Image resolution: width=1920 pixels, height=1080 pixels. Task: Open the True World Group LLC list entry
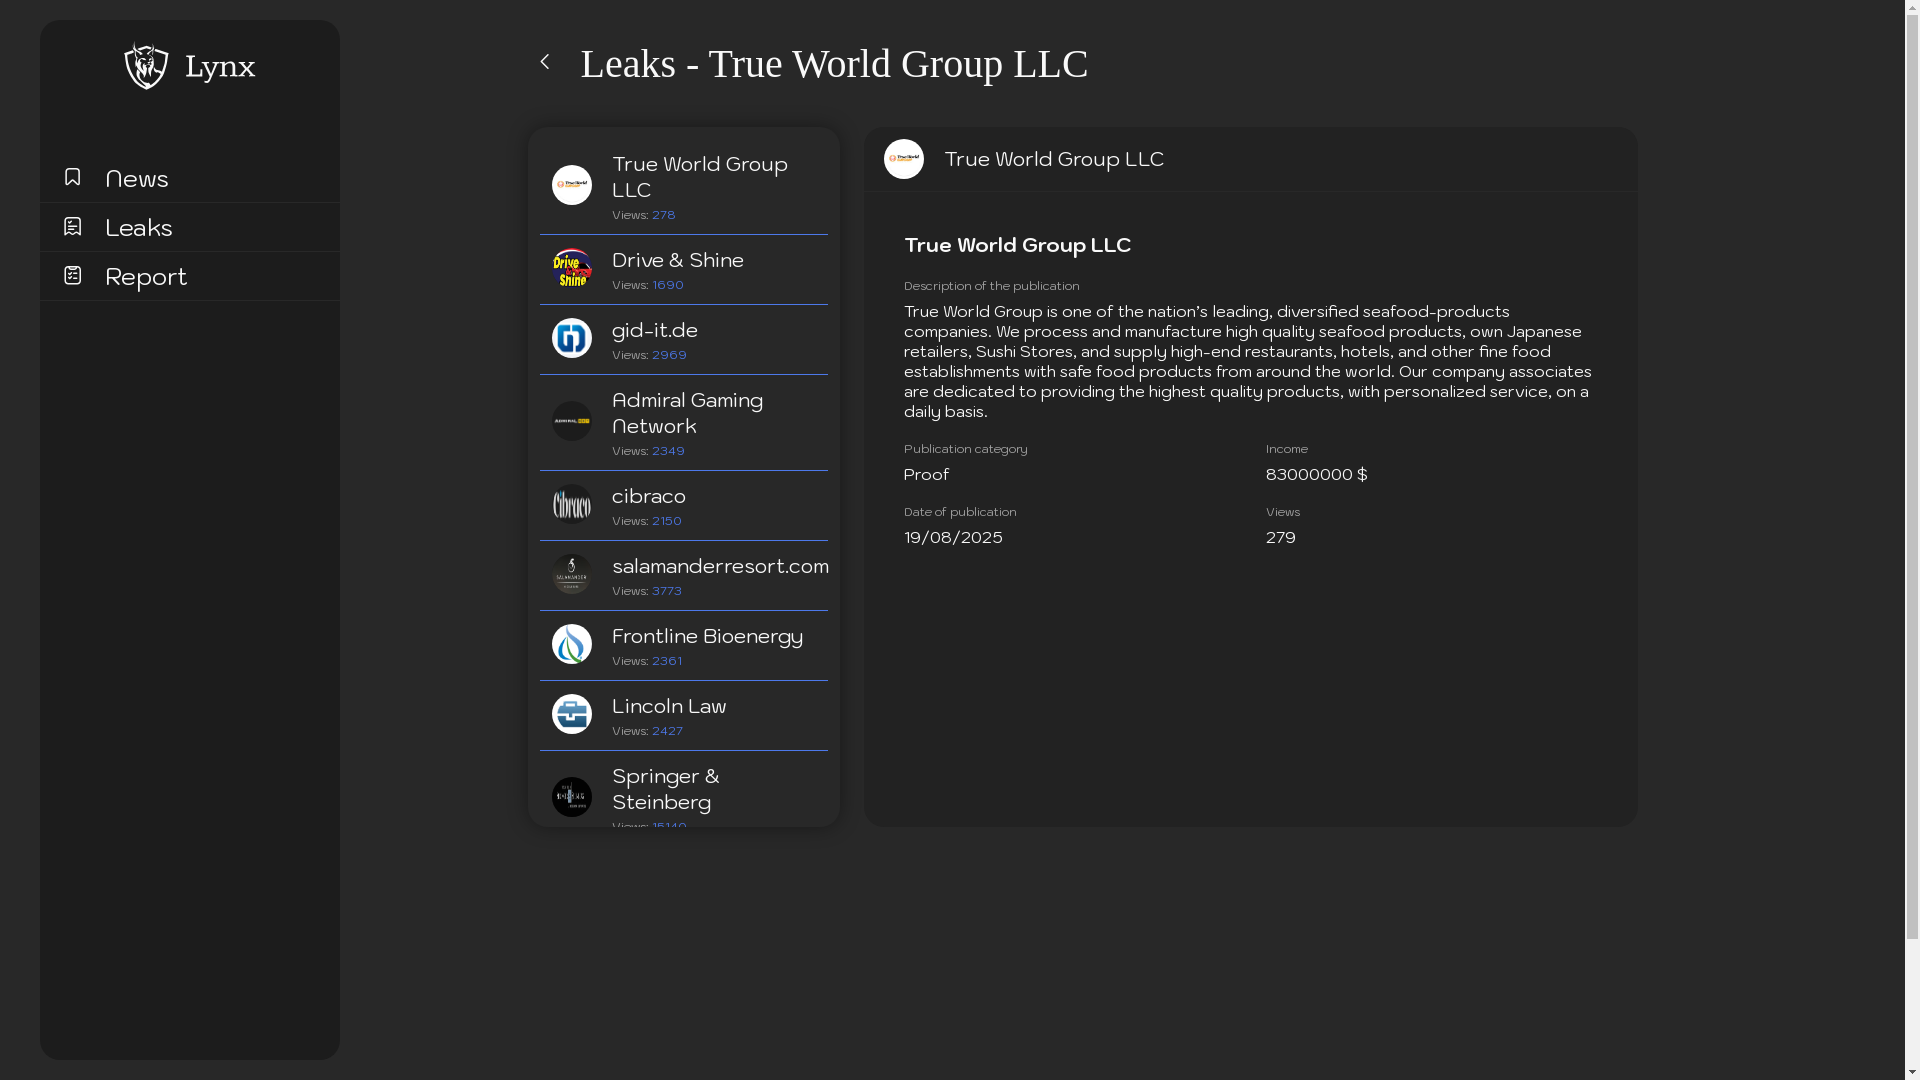[x=699, y=177]
